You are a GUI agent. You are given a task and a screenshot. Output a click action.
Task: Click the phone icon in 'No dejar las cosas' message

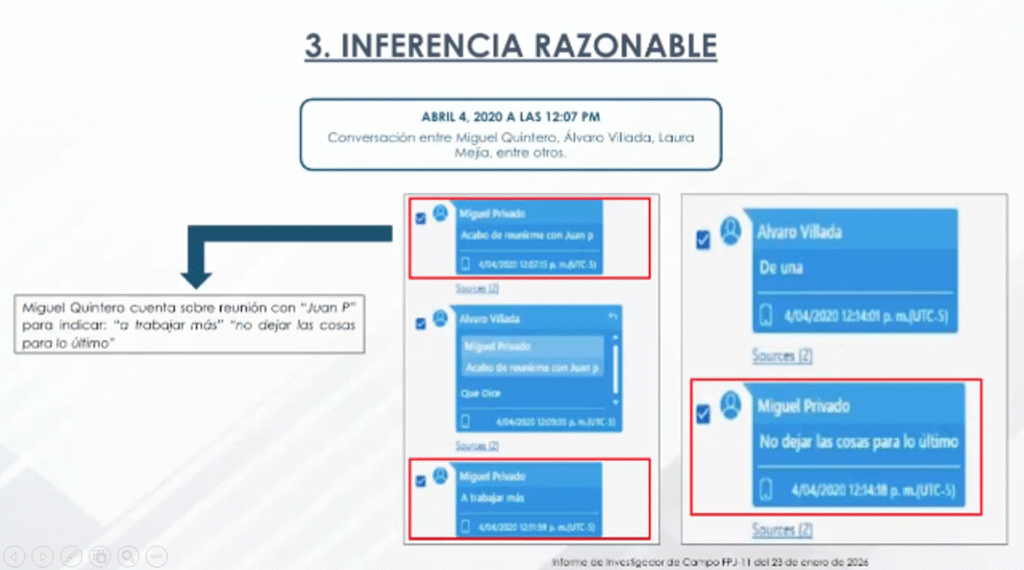pos(766,490)
